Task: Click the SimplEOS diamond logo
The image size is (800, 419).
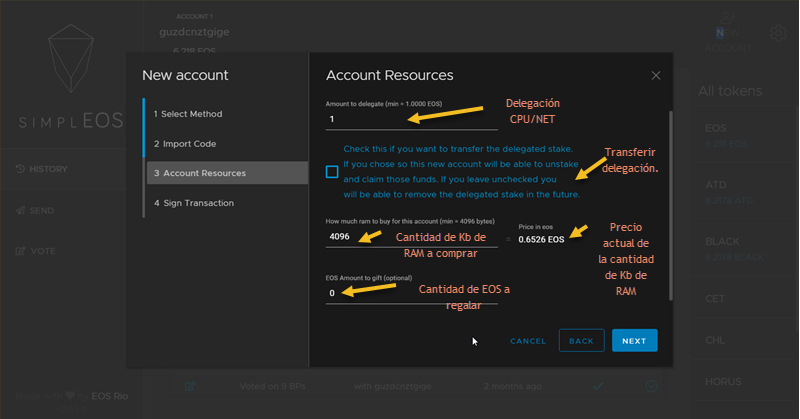Action: tap(71, 59)
